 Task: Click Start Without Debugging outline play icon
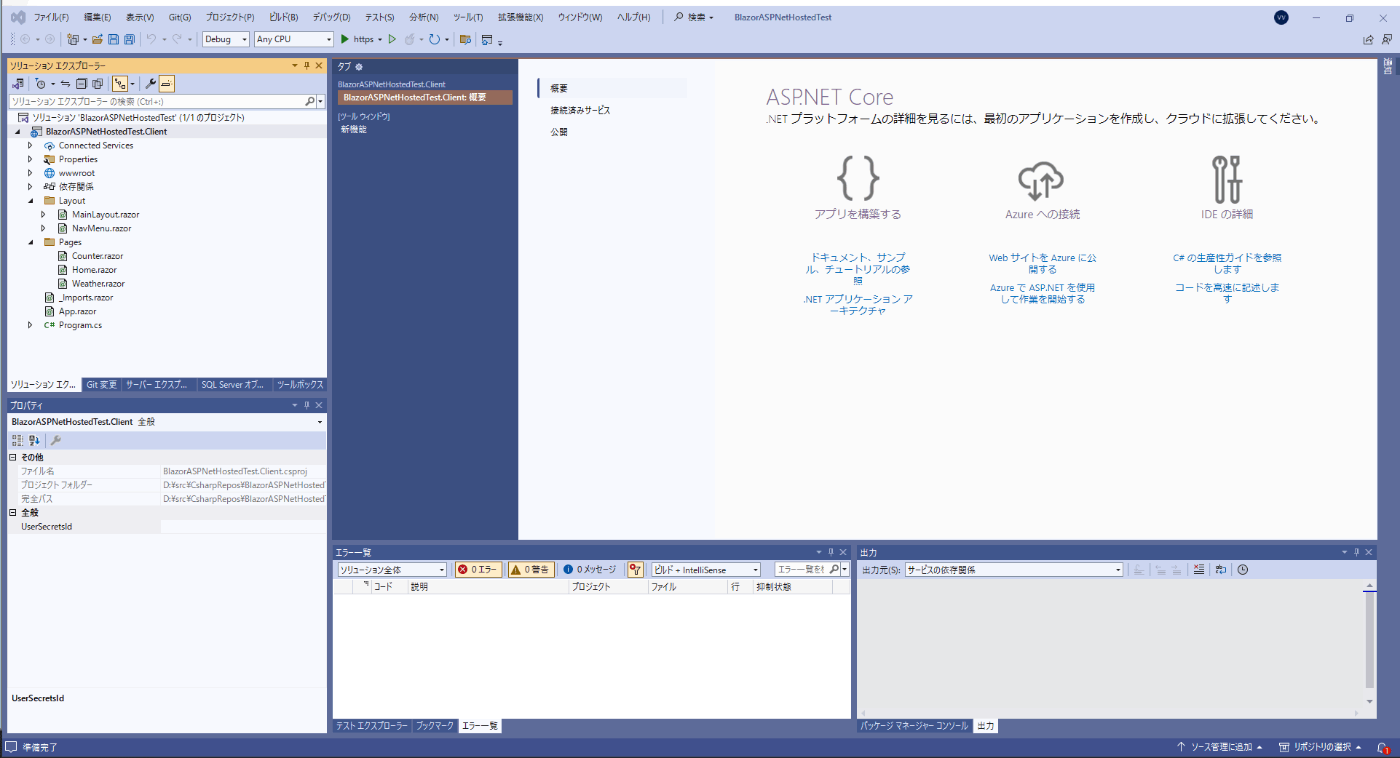392,39
